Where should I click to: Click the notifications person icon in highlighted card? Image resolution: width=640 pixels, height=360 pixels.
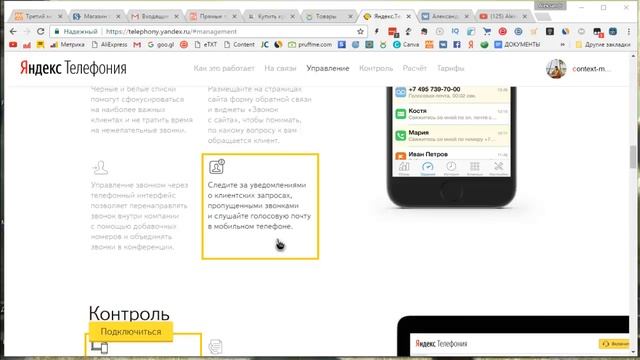[217, 167]
